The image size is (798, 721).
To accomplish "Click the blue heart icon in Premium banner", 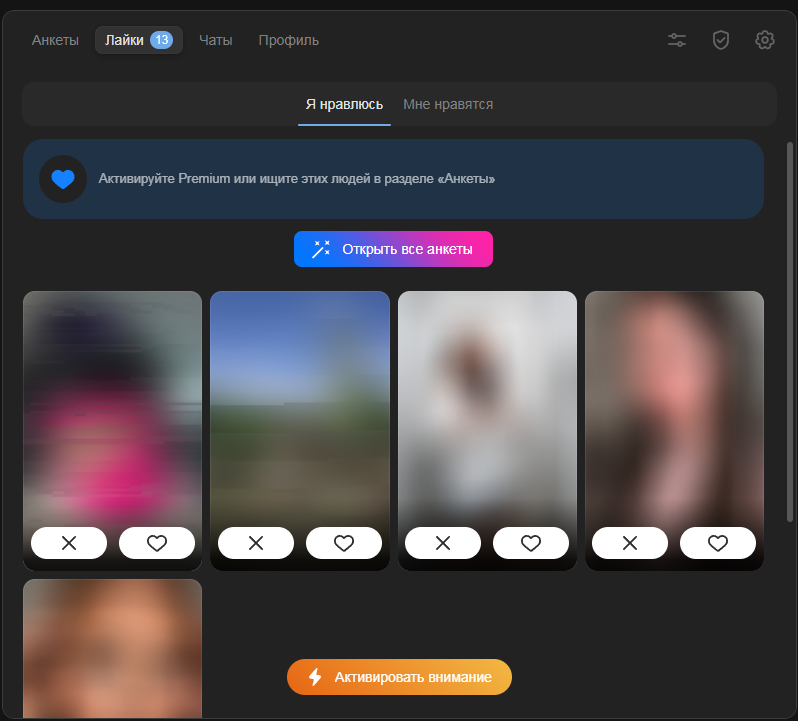I will coord(63,179).
